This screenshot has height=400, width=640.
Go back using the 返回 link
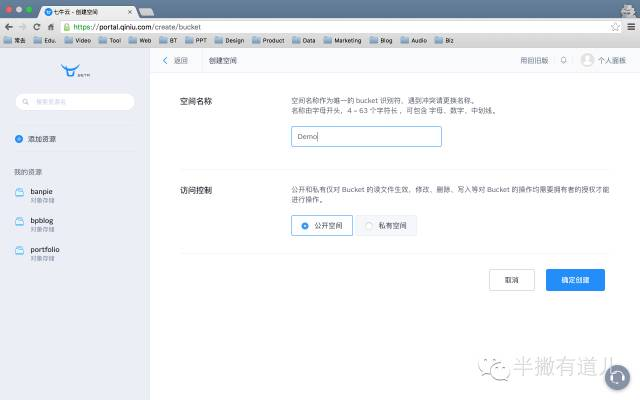pyautogui.click(x=175, y=61)
